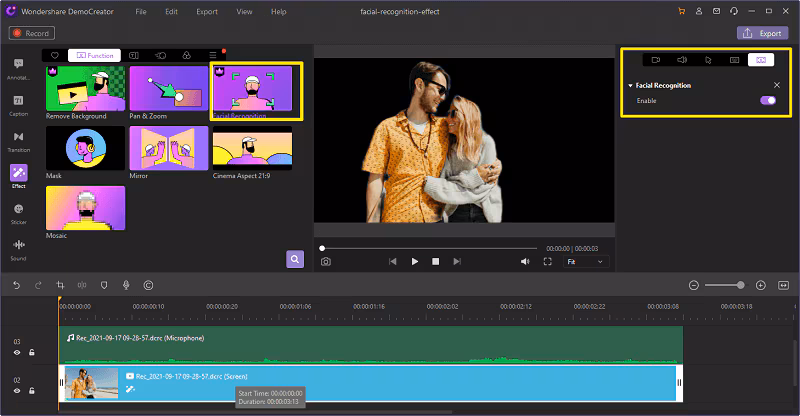The width and height of the screenshot is (800, 416).
Task: Skip to next frame
Action: (457, 261)
